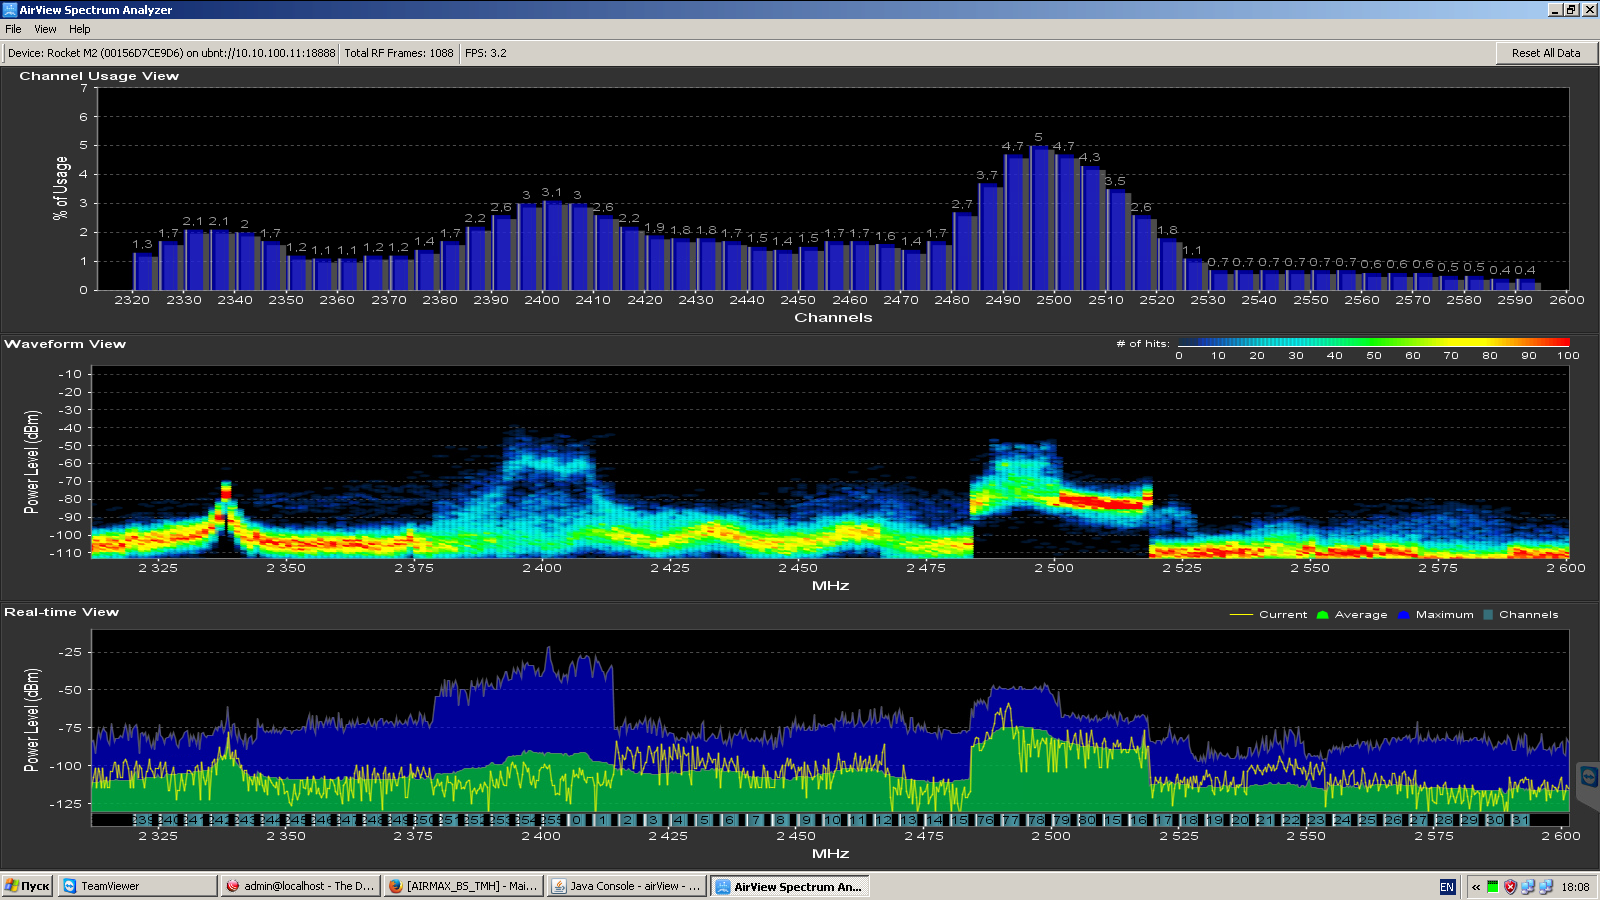Screen dimensions: 1600x900
Task: Switch to TeamViewer in the taskbar
Action: [x=137, y=886]
